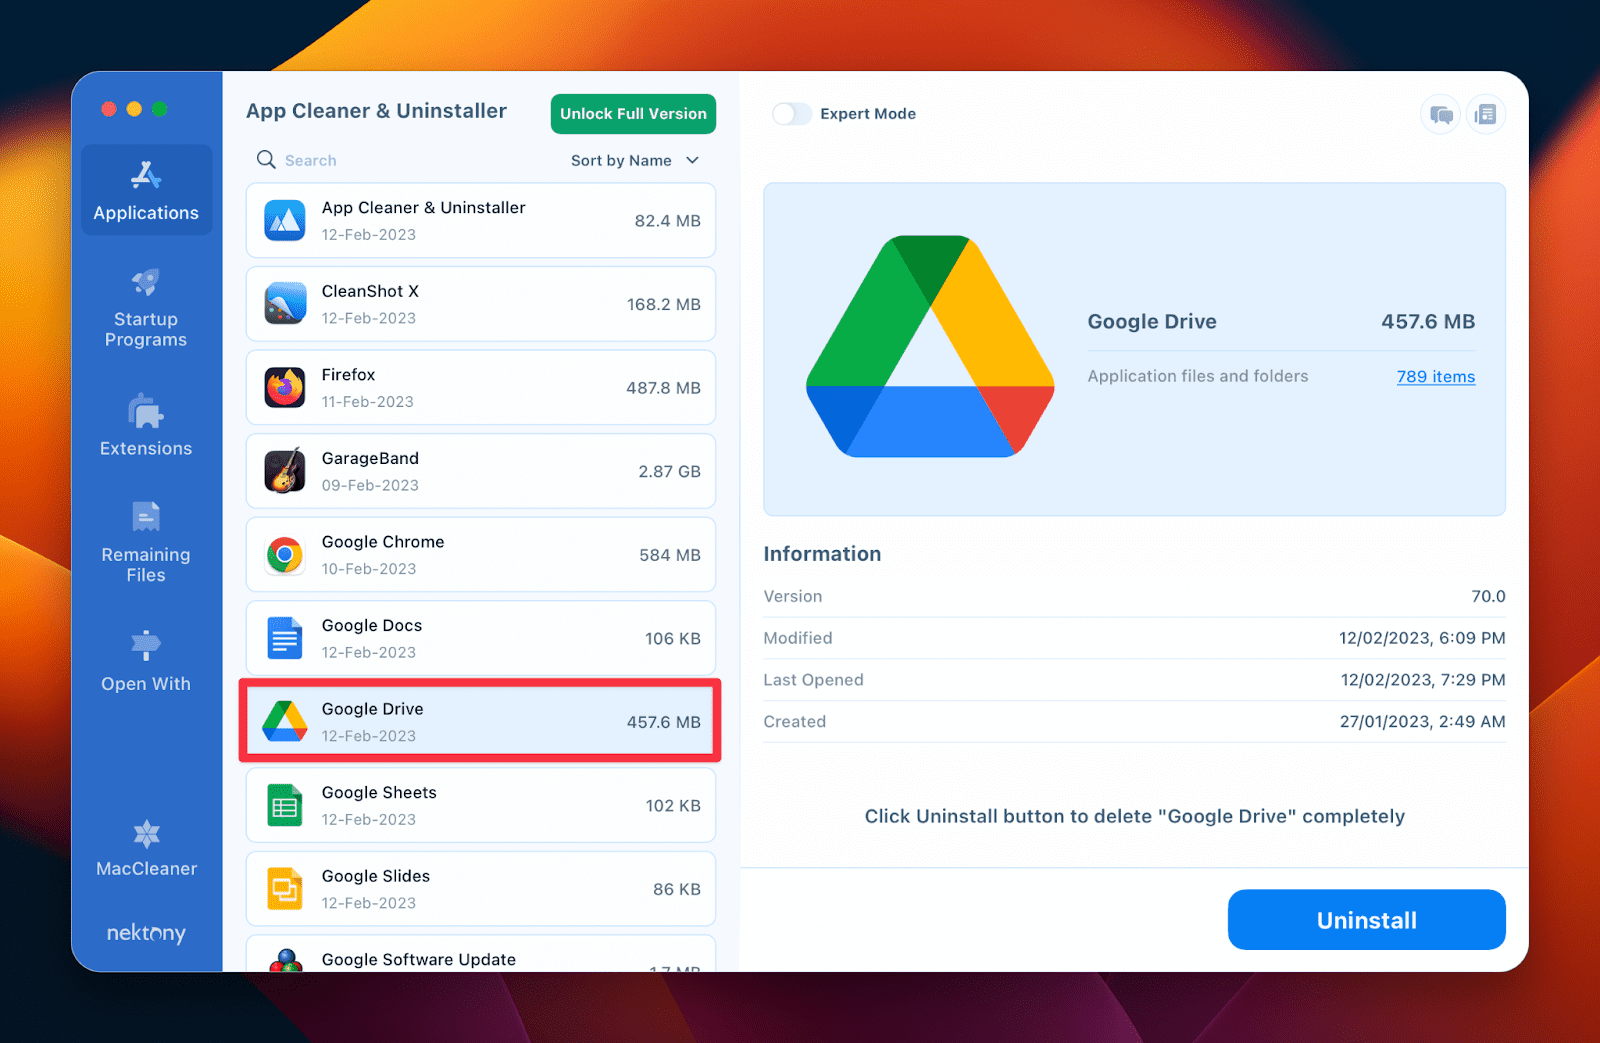Viewport: 1600px width, 1043px height.
Task: Open the feedback chat icon
Action: click(x=1440, y=114)
